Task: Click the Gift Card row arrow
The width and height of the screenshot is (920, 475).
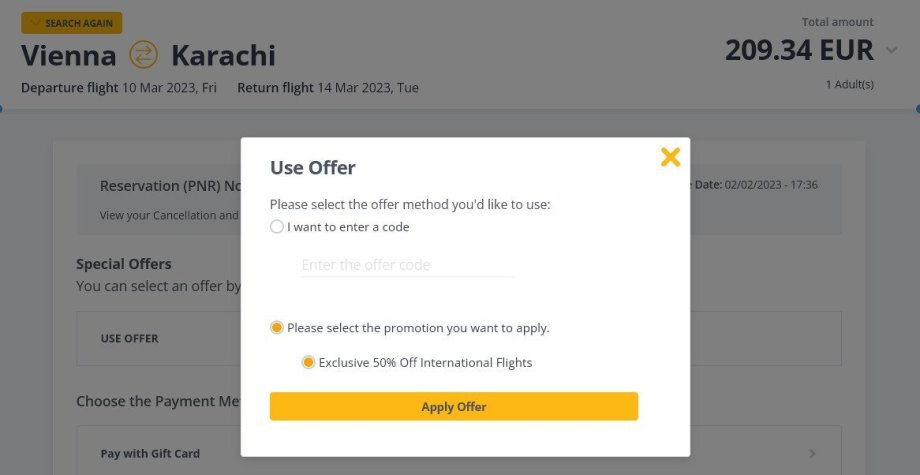Action: [812, 453]
